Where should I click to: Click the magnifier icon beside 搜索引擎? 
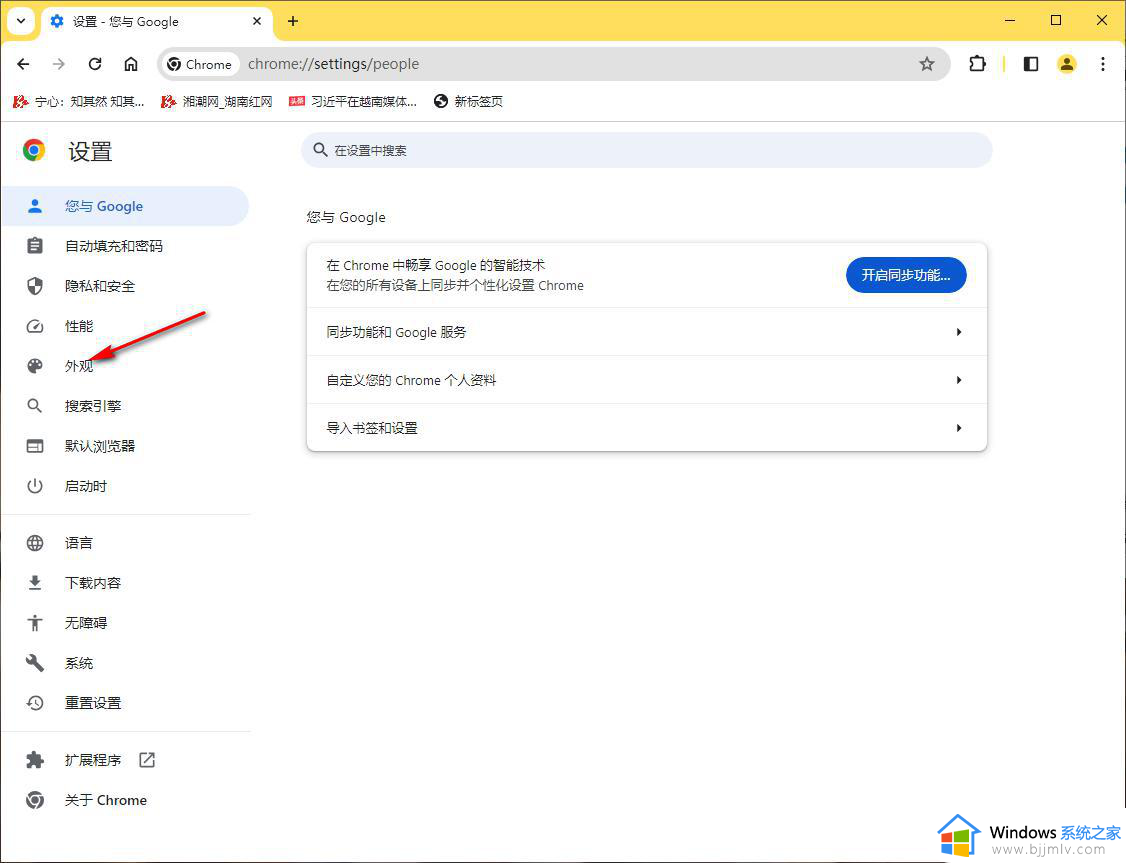[x=34, y=406]
